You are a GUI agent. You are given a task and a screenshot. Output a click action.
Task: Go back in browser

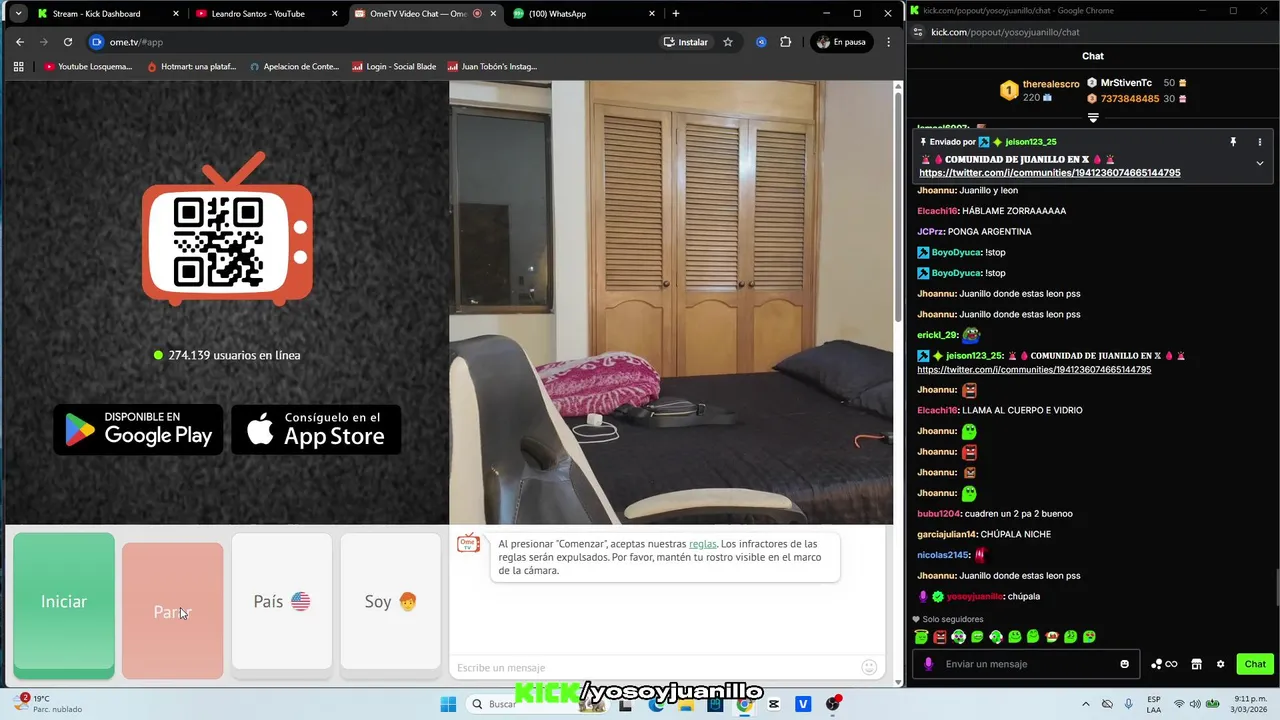point(20,42)
